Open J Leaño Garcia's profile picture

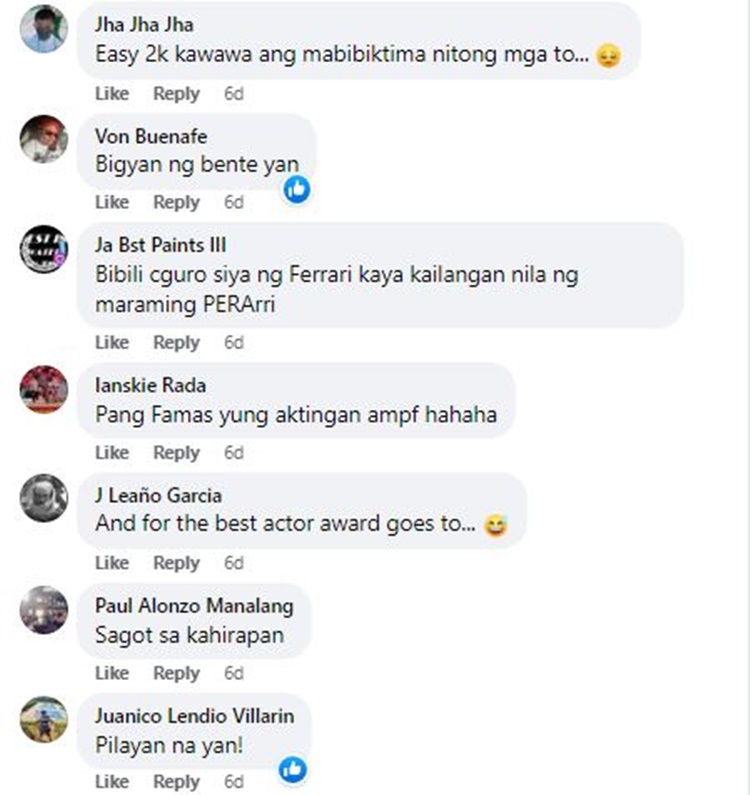(x=44, y=498)
